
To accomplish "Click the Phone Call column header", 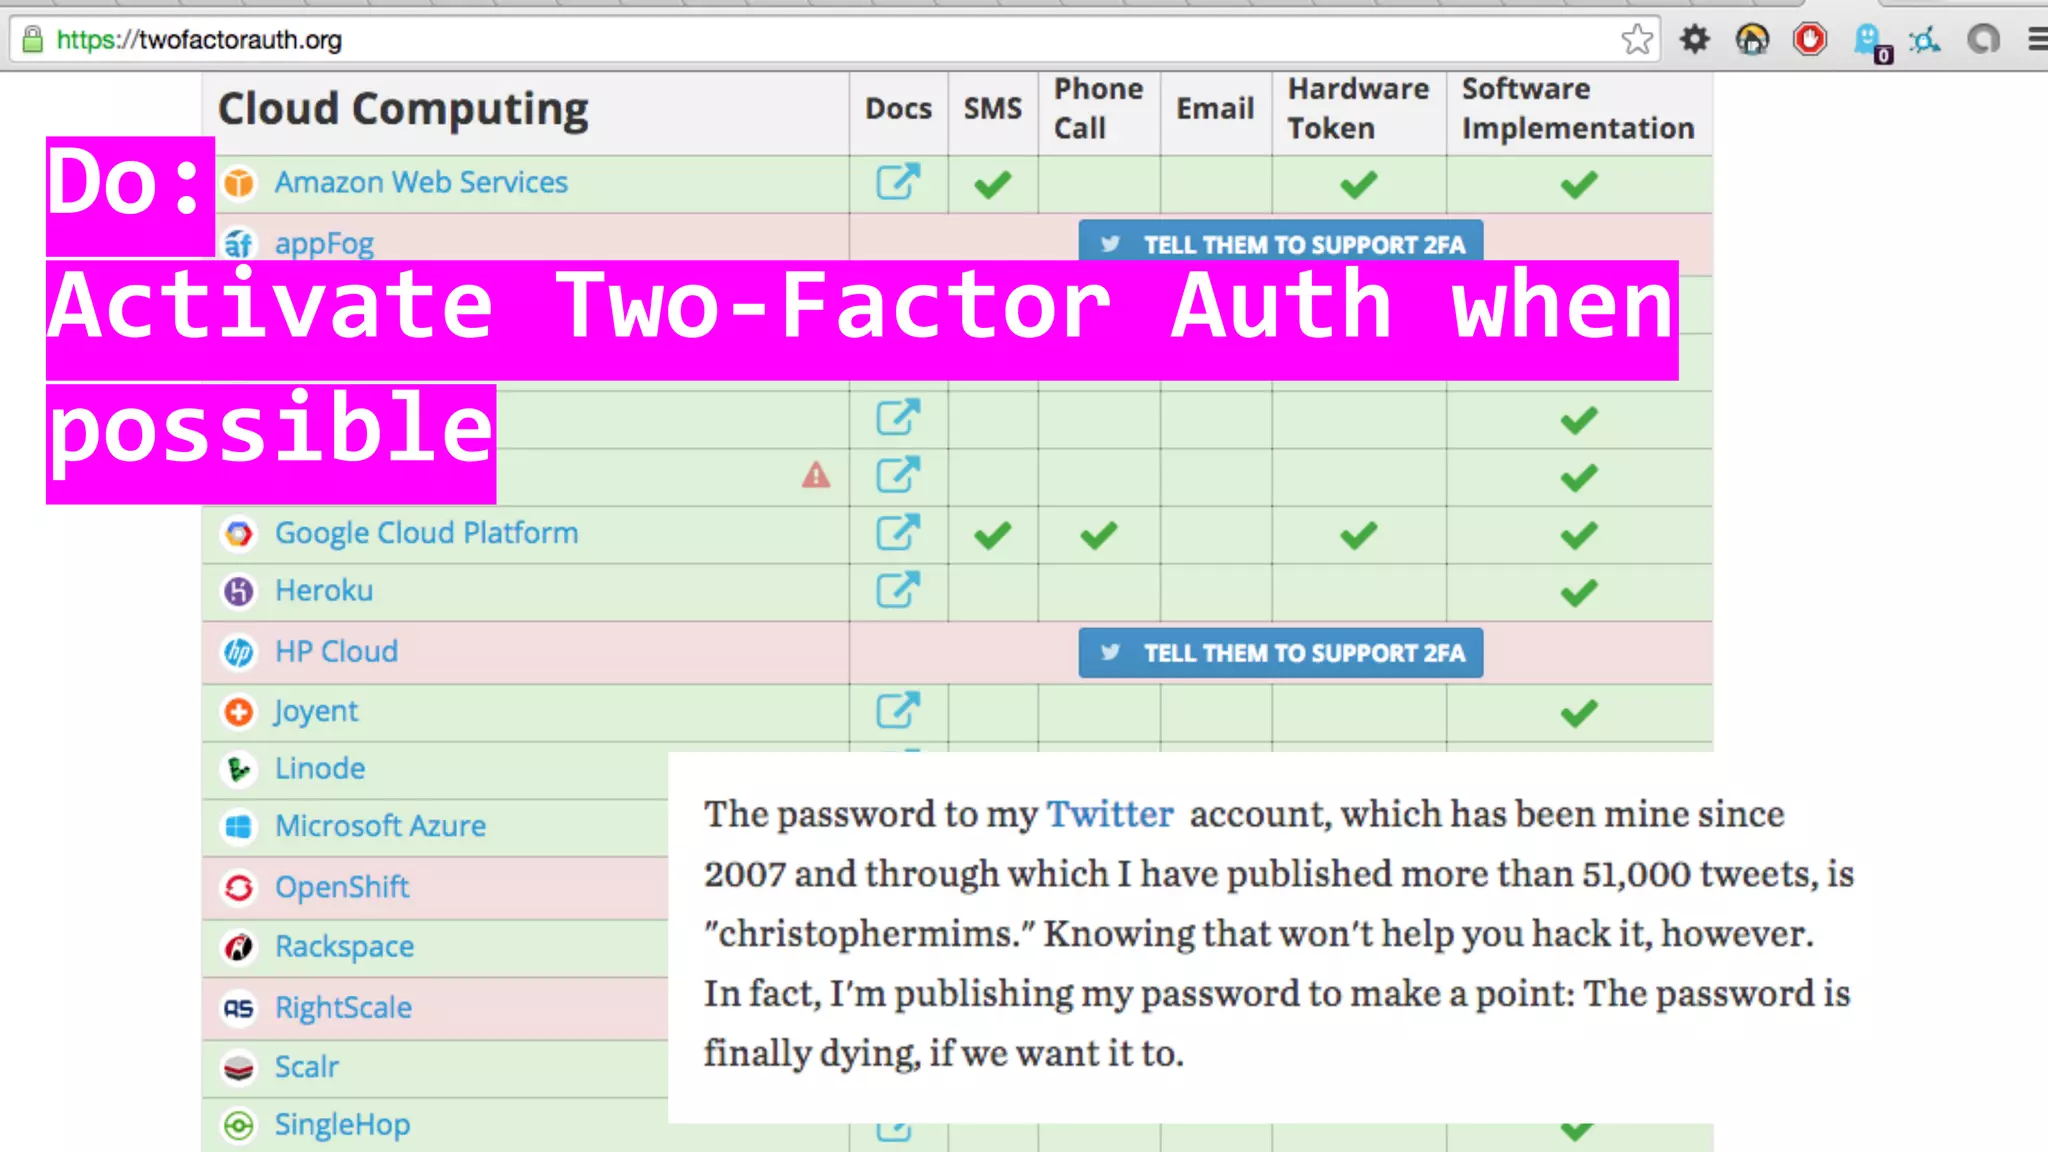I will [1098, 109].
